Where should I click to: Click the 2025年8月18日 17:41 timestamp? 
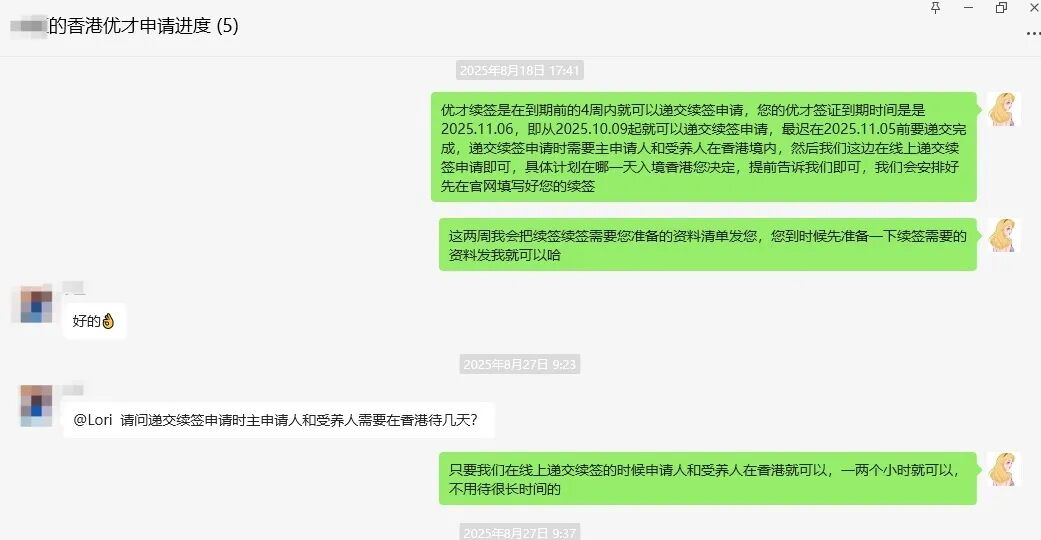pos(520,70)
